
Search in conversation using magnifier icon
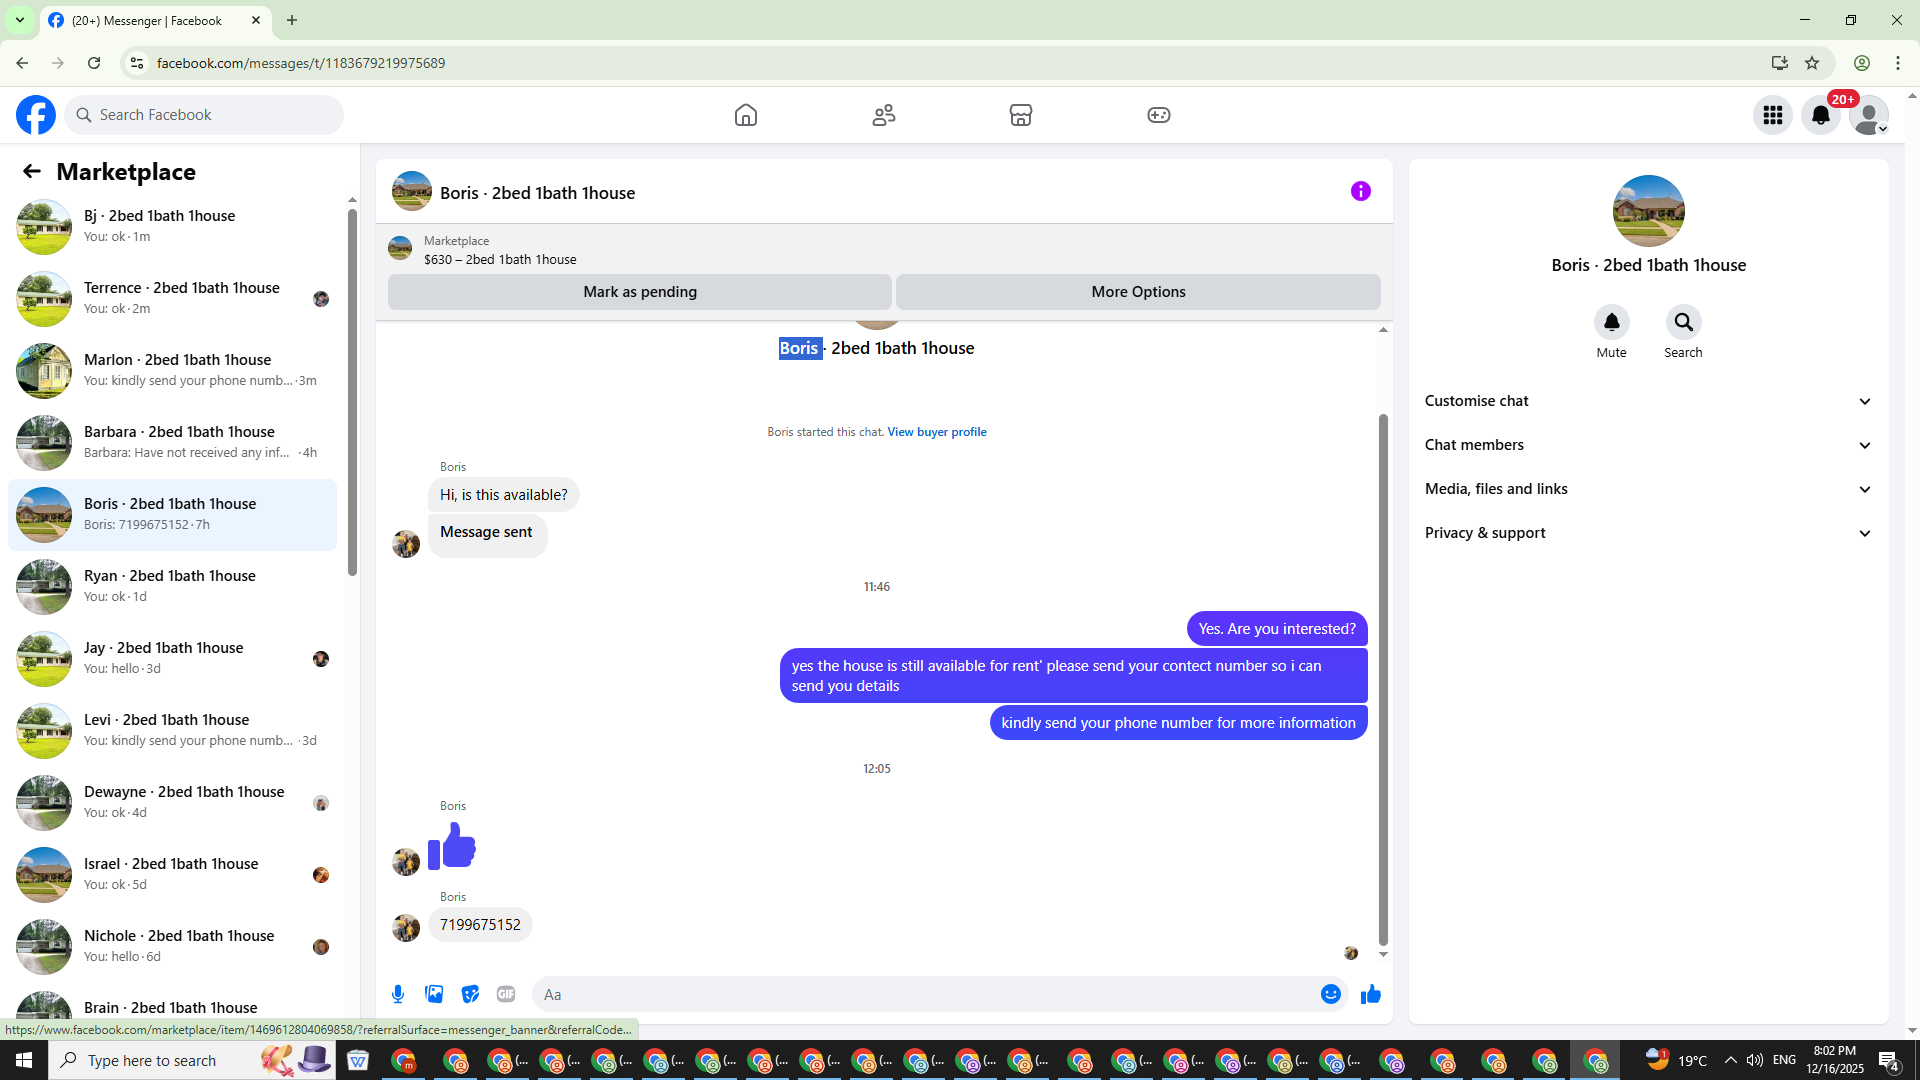click(x=1684, y=322)
